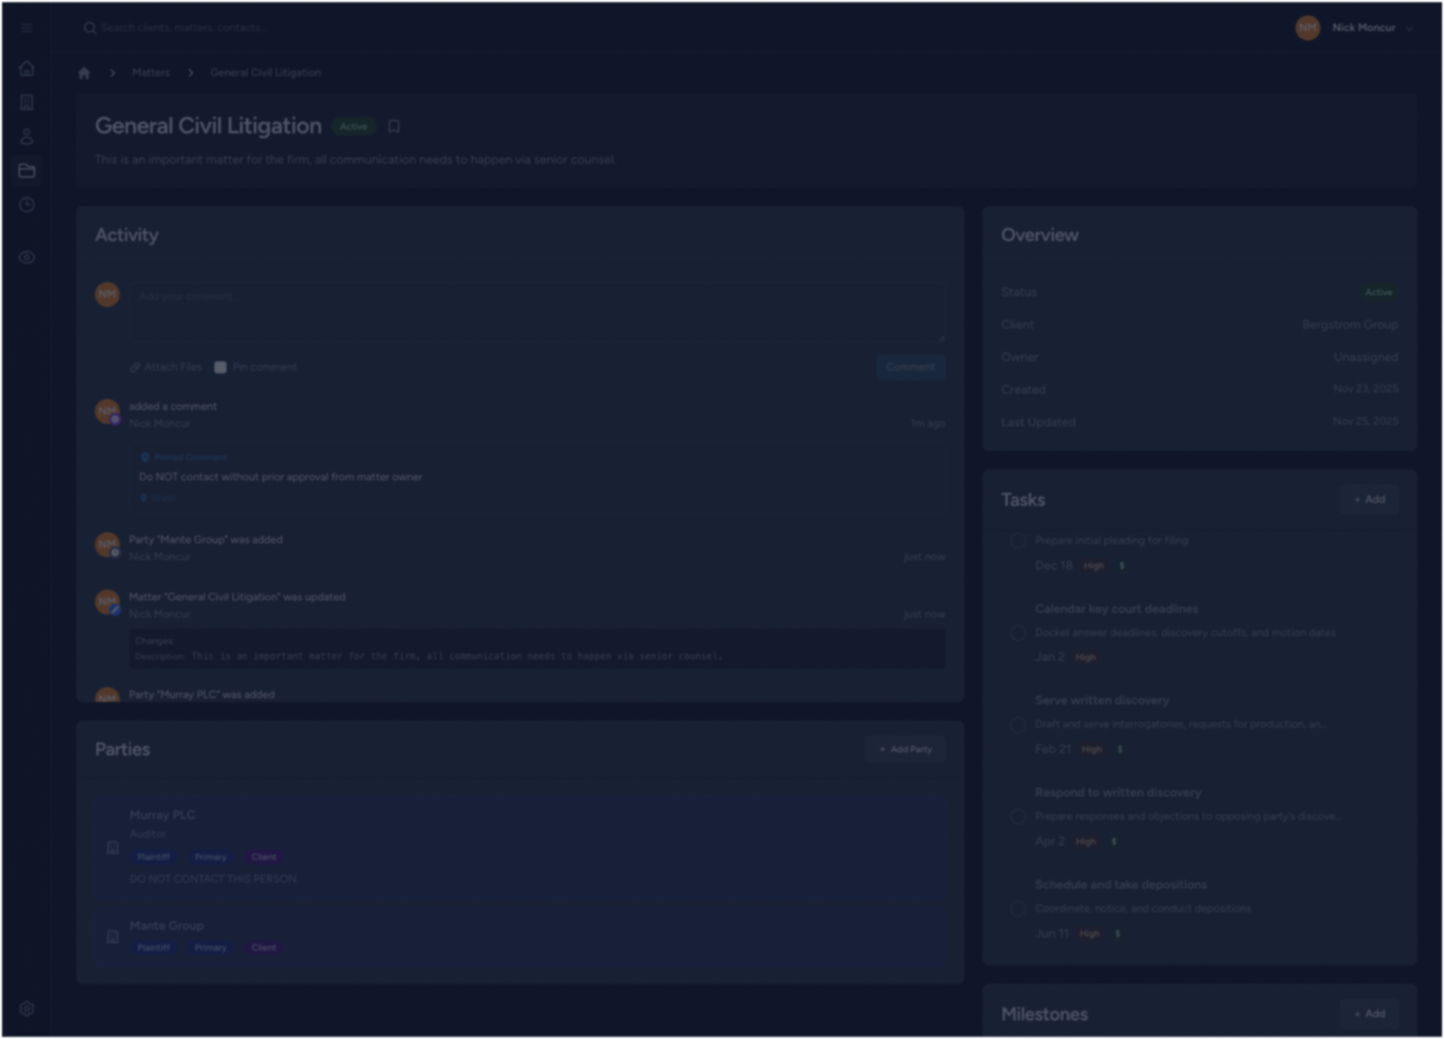Select the eye icon in the sidebar
The height and width of the screenshot is (1039, 1444).
coord(26,257)
